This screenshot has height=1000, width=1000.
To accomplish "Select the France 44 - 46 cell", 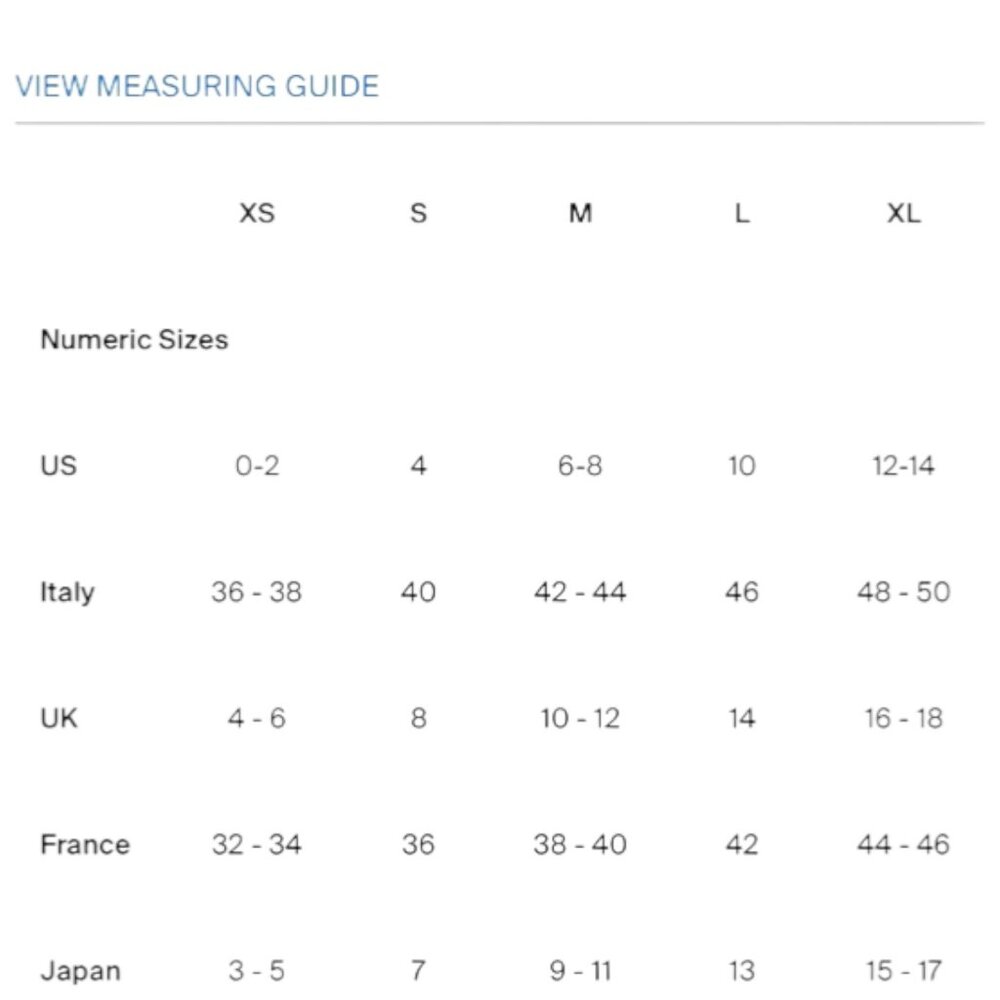I will [x=904, y=845].
